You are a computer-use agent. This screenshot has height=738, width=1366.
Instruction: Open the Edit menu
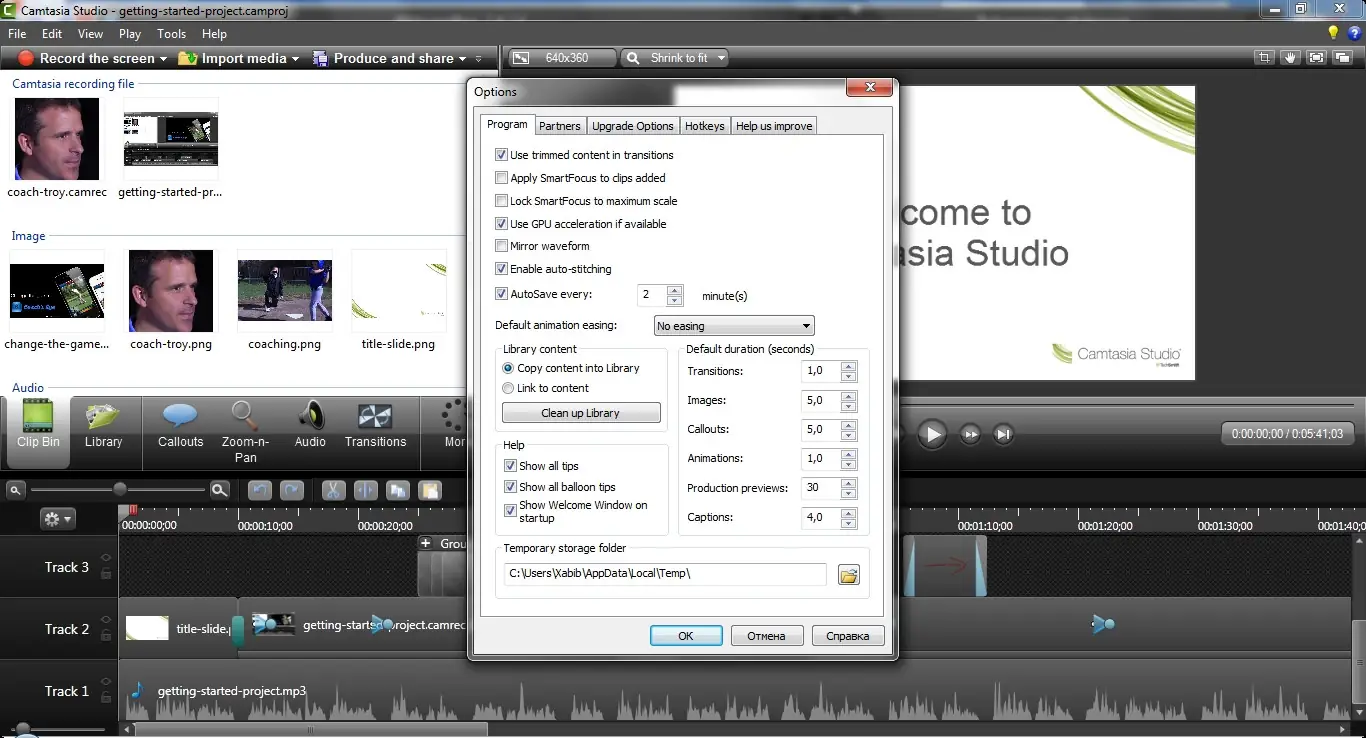click(x=52, y=34)
